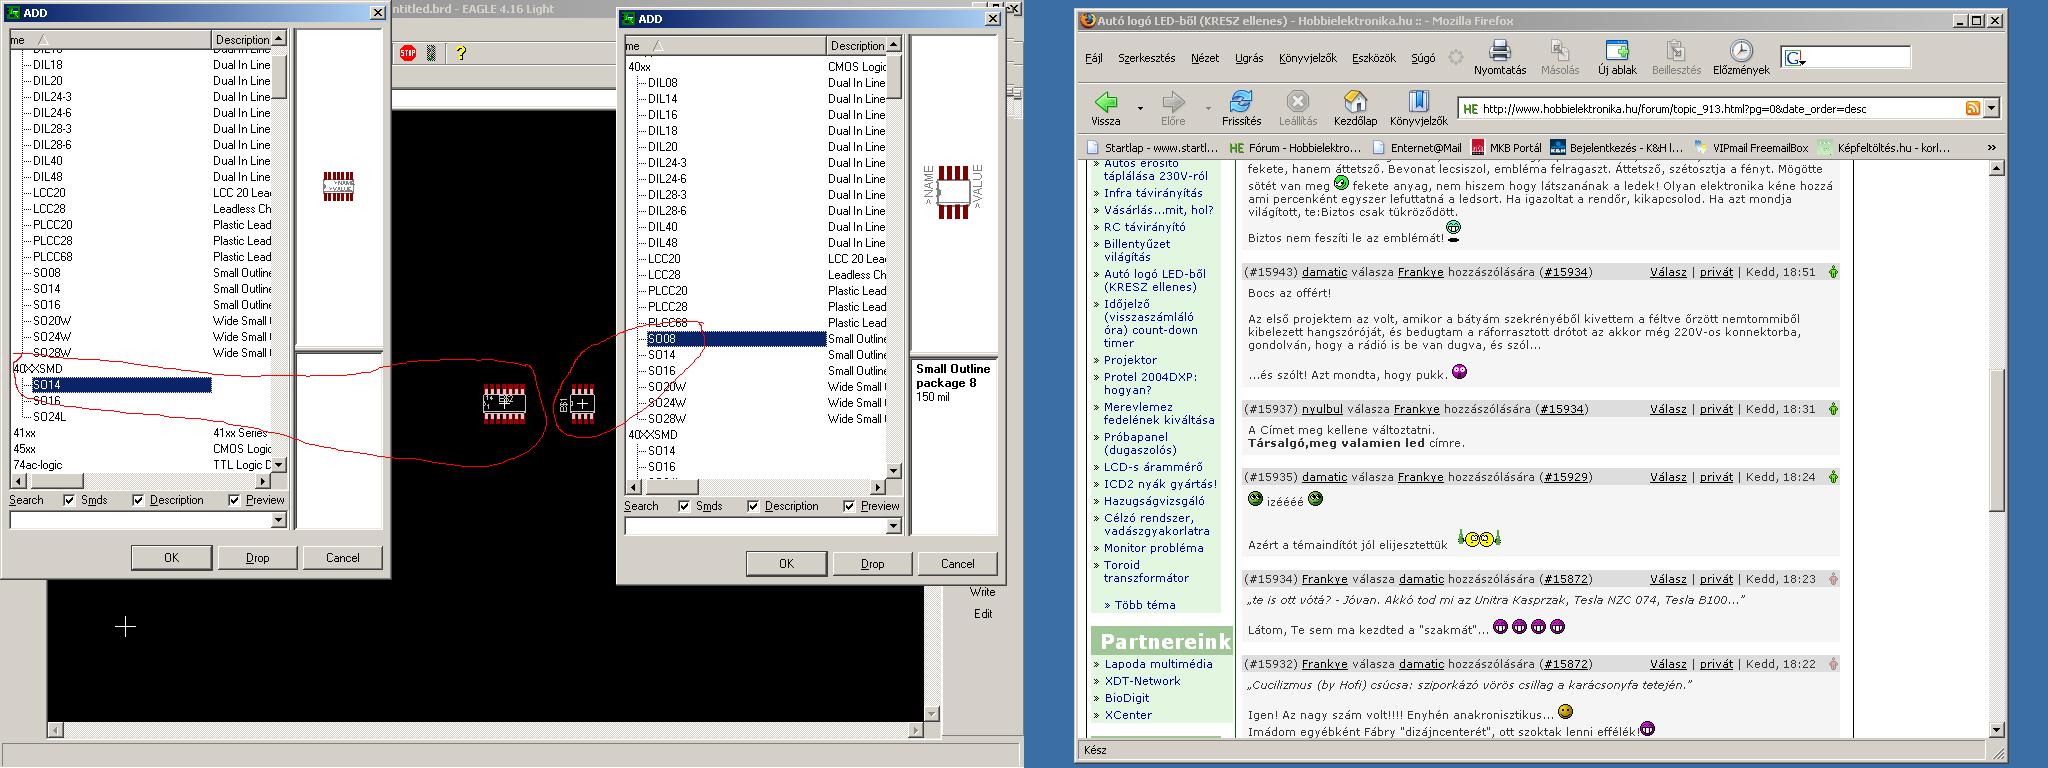
Task: Click OK in the left ADD dialog
Action: pos(171,557)
